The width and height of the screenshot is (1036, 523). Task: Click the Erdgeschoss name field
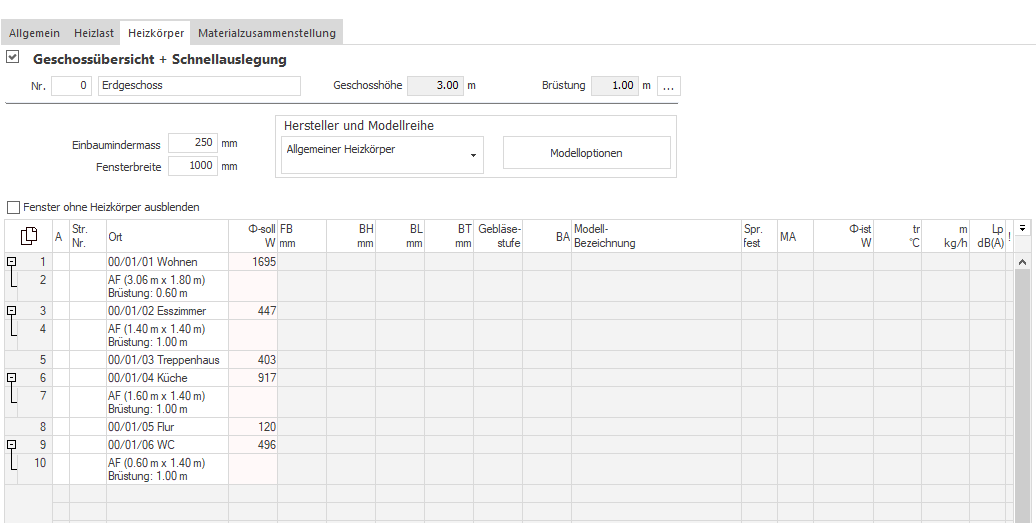pyautogui.click(x=199, y=86)
